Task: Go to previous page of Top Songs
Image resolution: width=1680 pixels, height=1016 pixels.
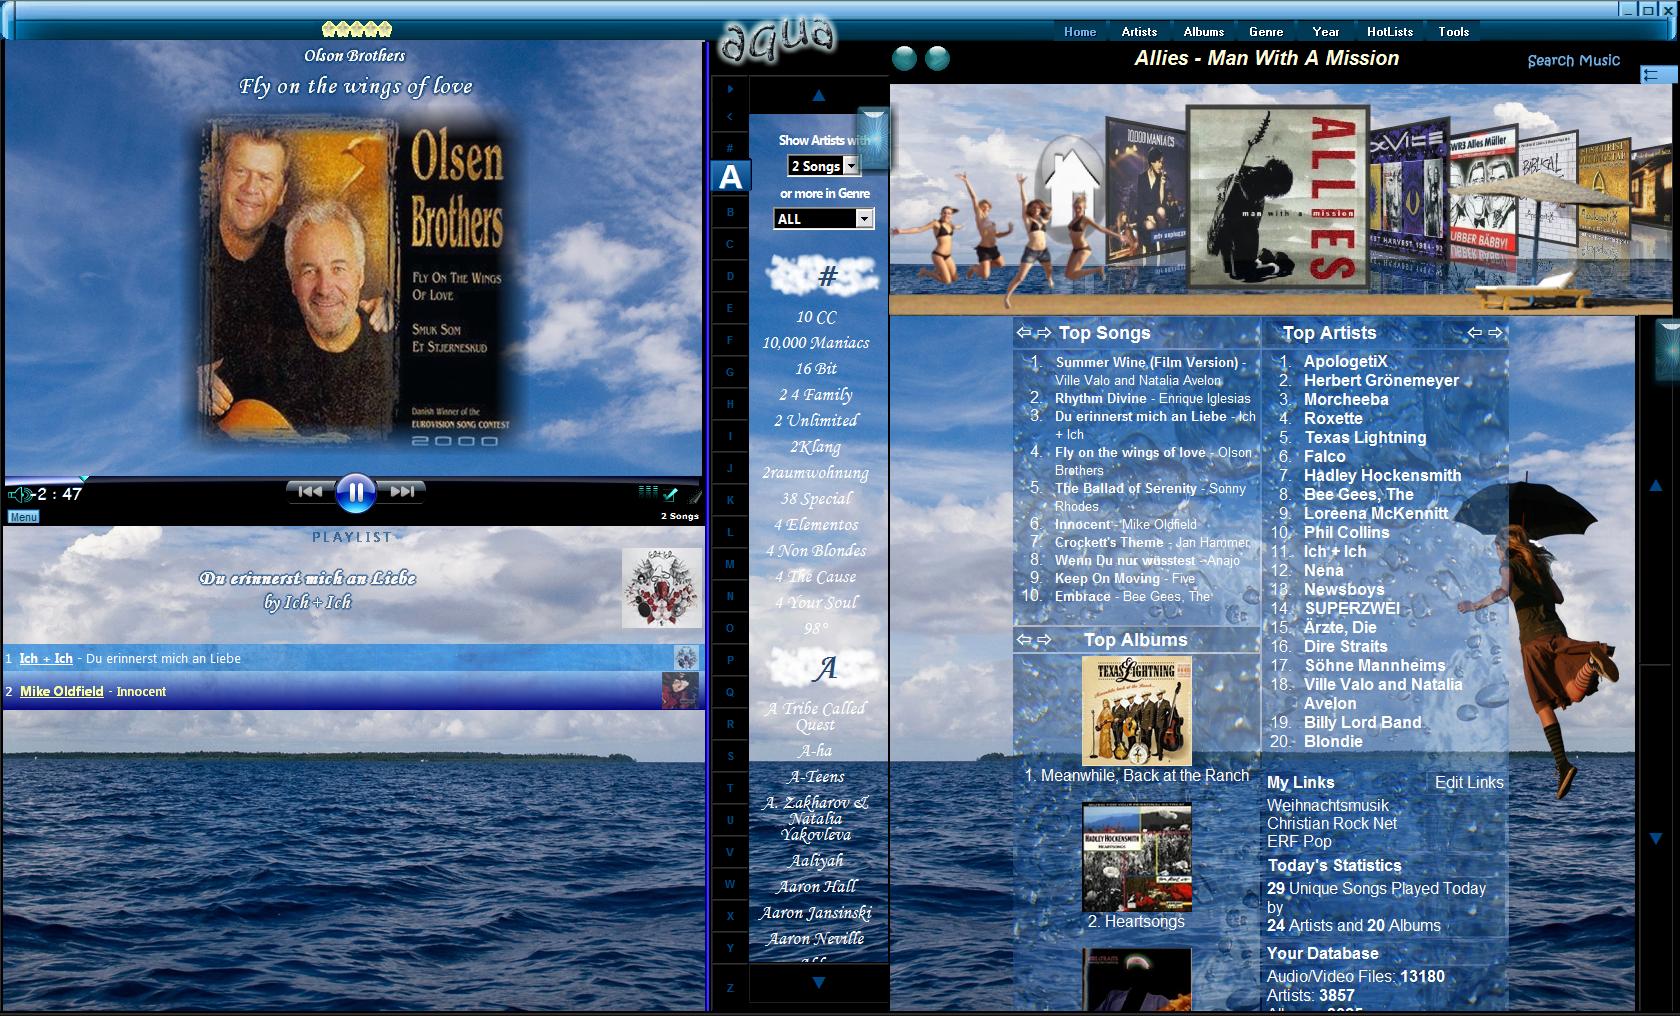Action: tap(1023, 333)
